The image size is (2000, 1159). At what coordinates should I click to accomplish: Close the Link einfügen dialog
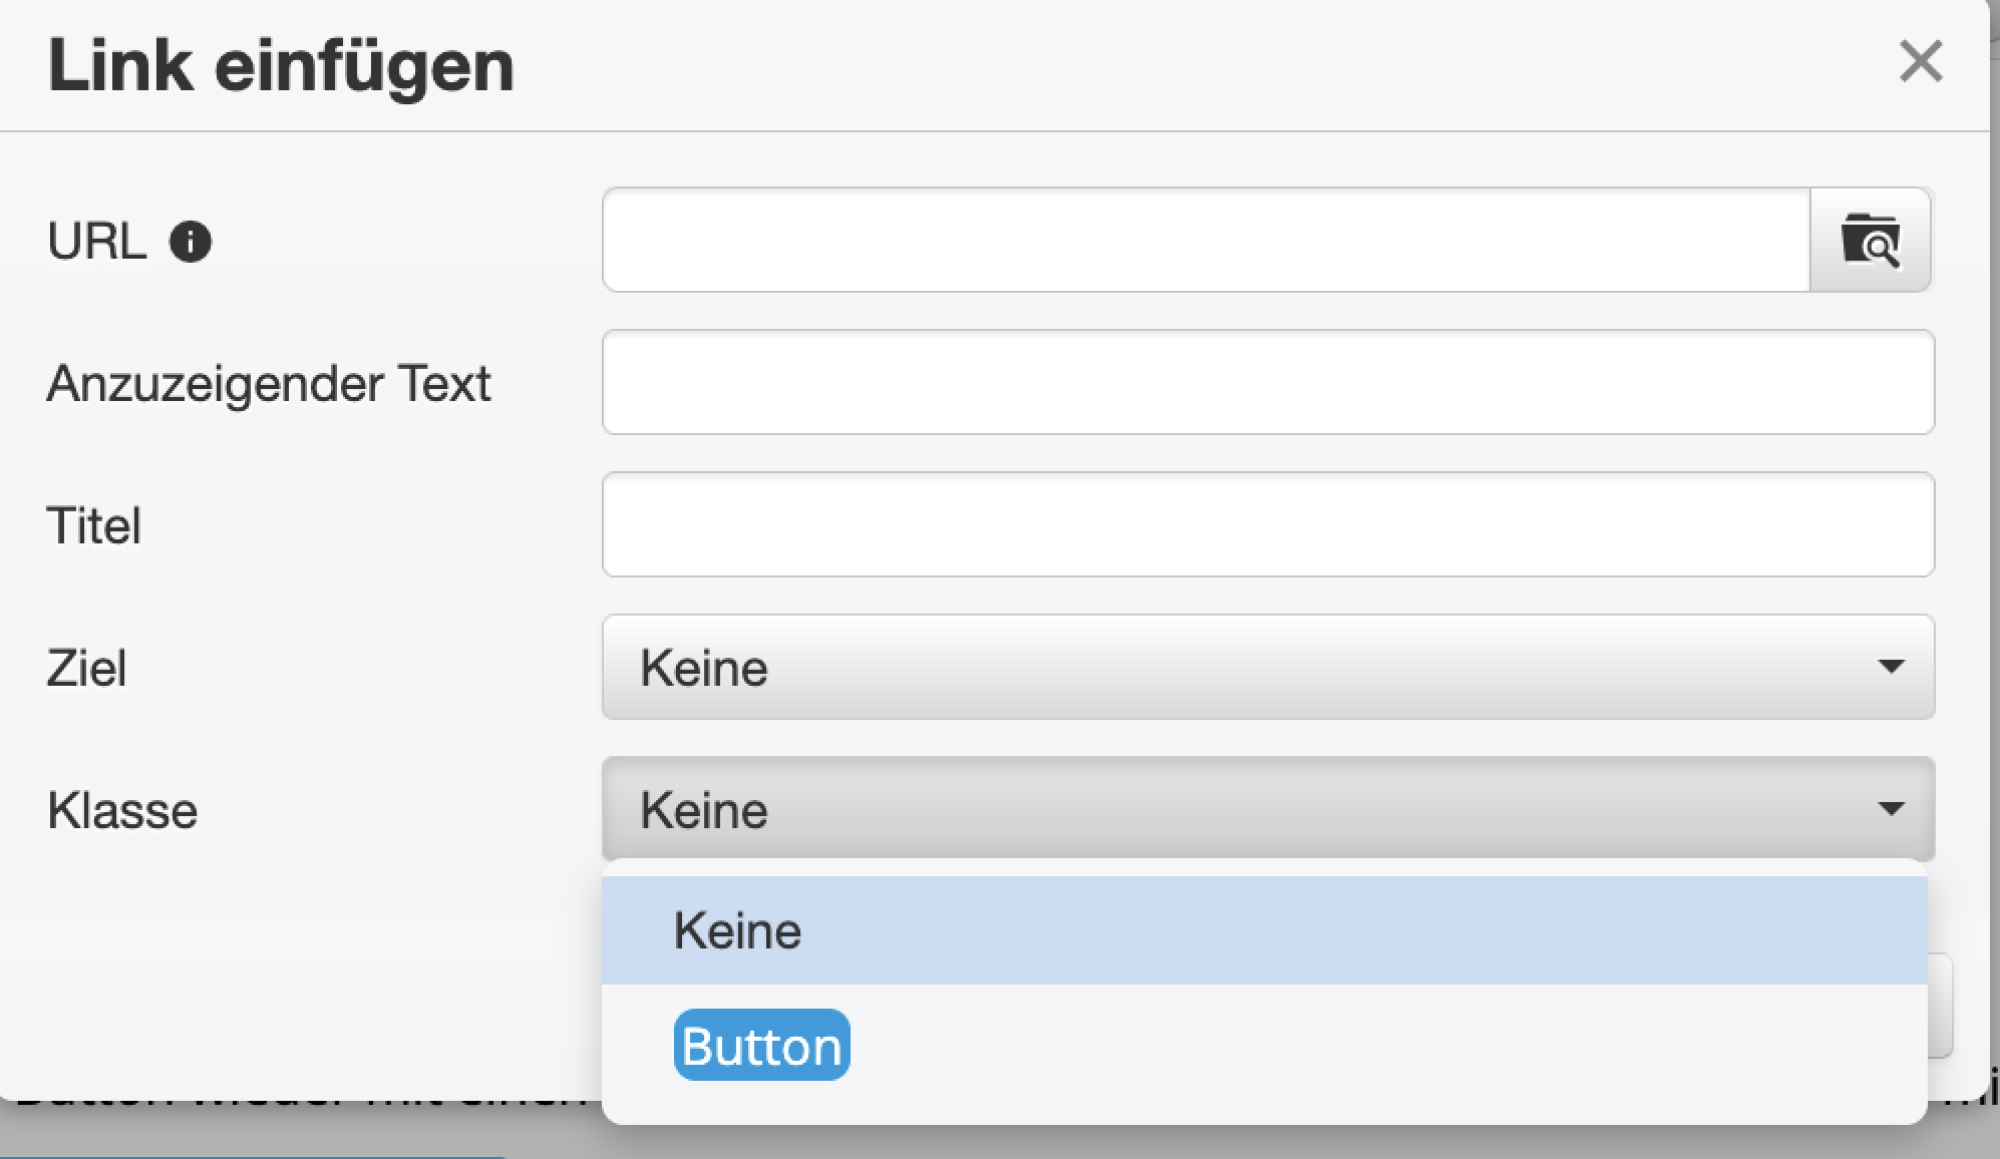pos(1921,63)
